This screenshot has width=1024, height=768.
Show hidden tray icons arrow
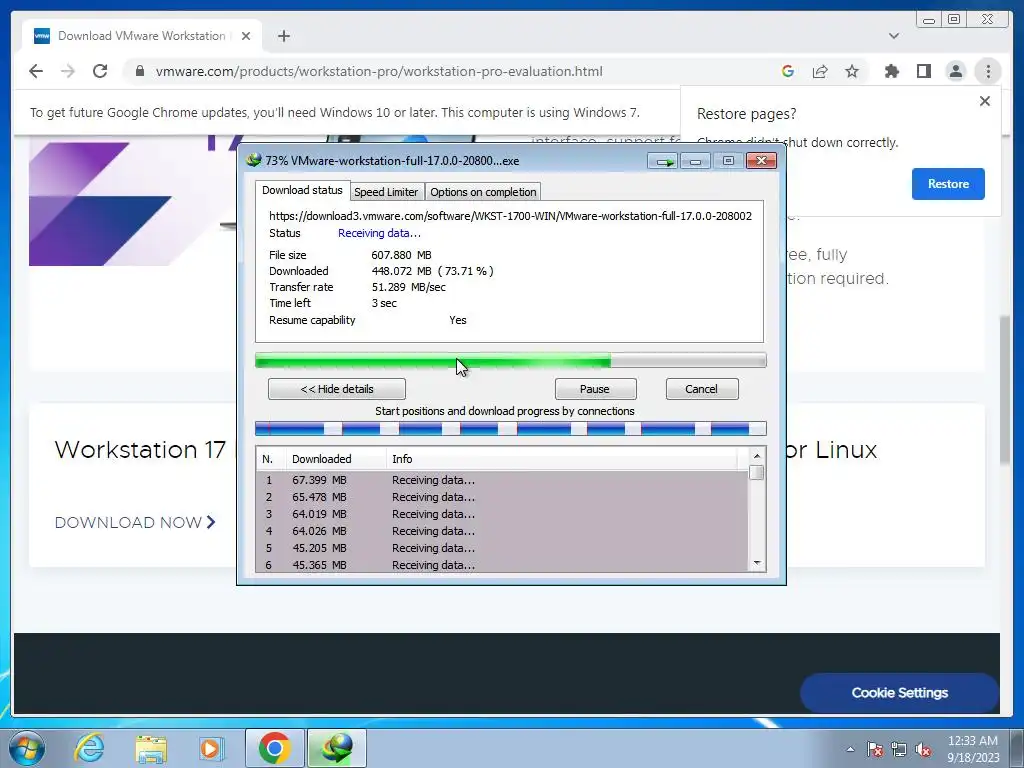850,749
